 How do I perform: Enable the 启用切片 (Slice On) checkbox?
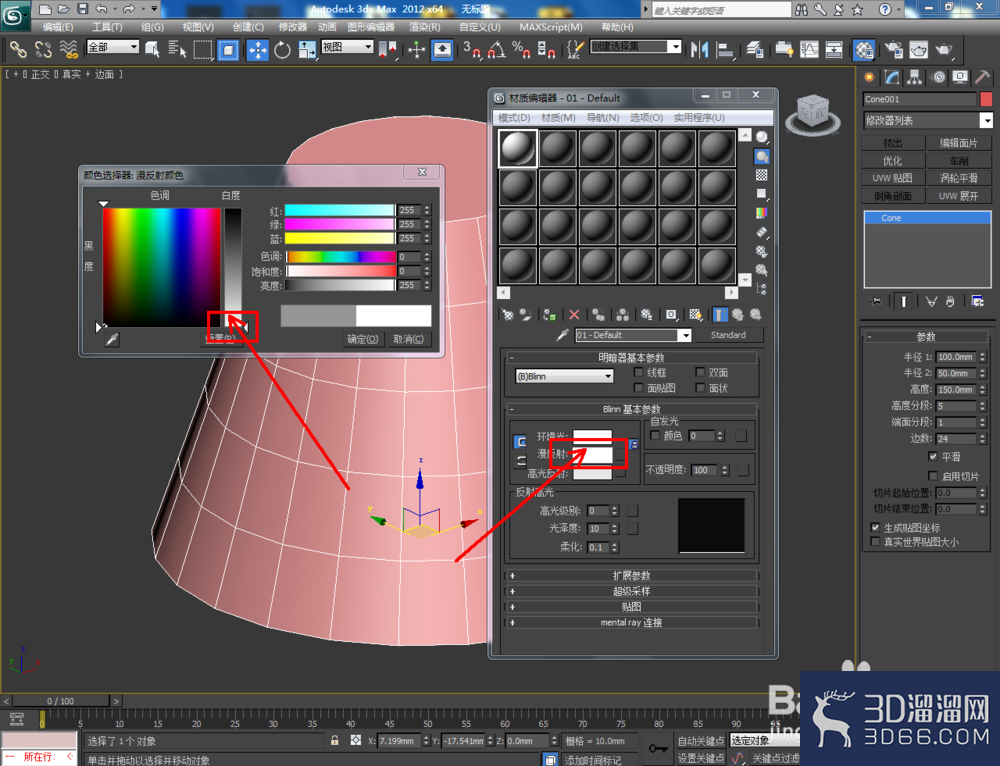(933, 476)
